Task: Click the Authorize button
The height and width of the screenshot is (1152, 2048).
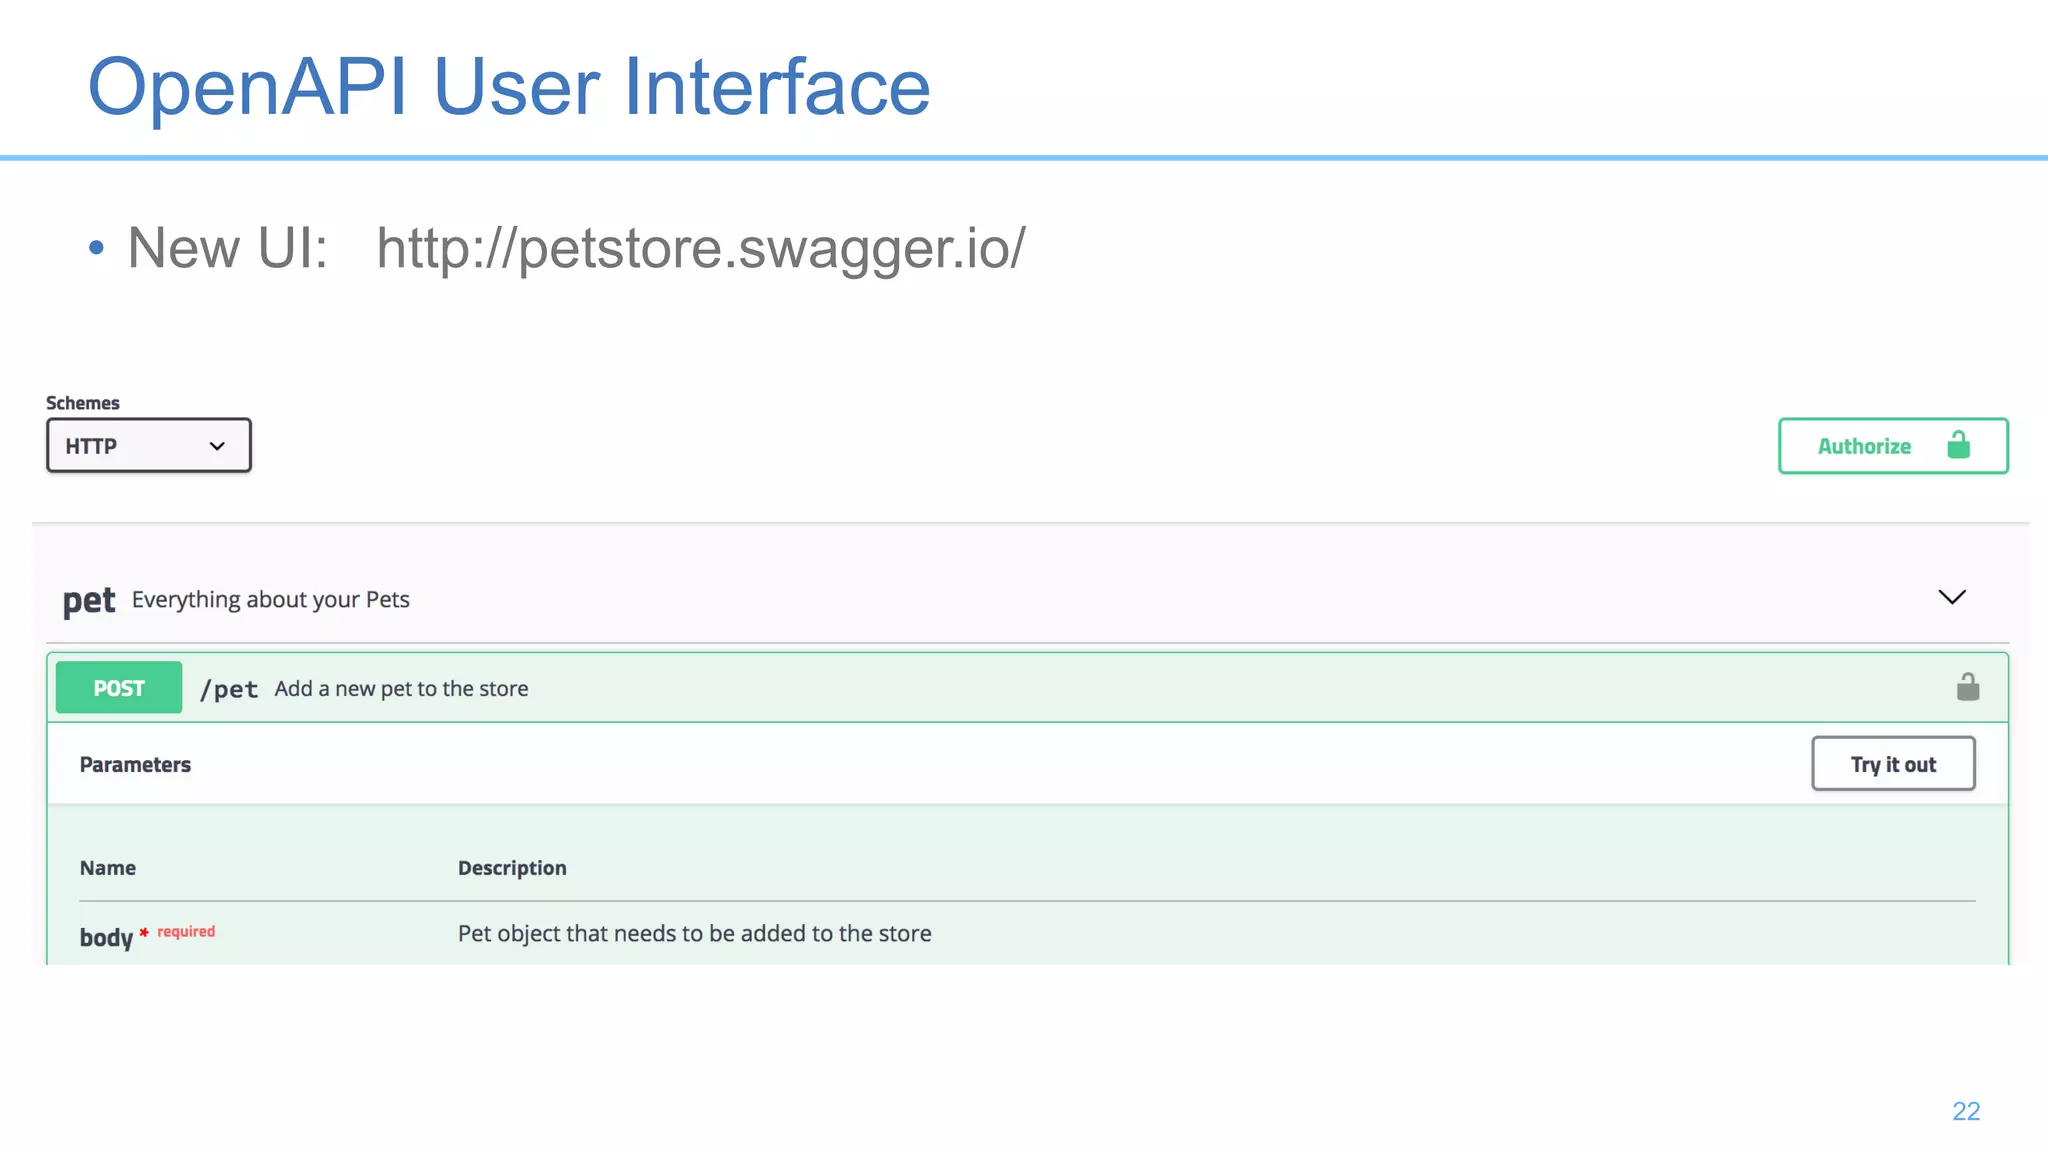Action: click(x=1893, y=446)
